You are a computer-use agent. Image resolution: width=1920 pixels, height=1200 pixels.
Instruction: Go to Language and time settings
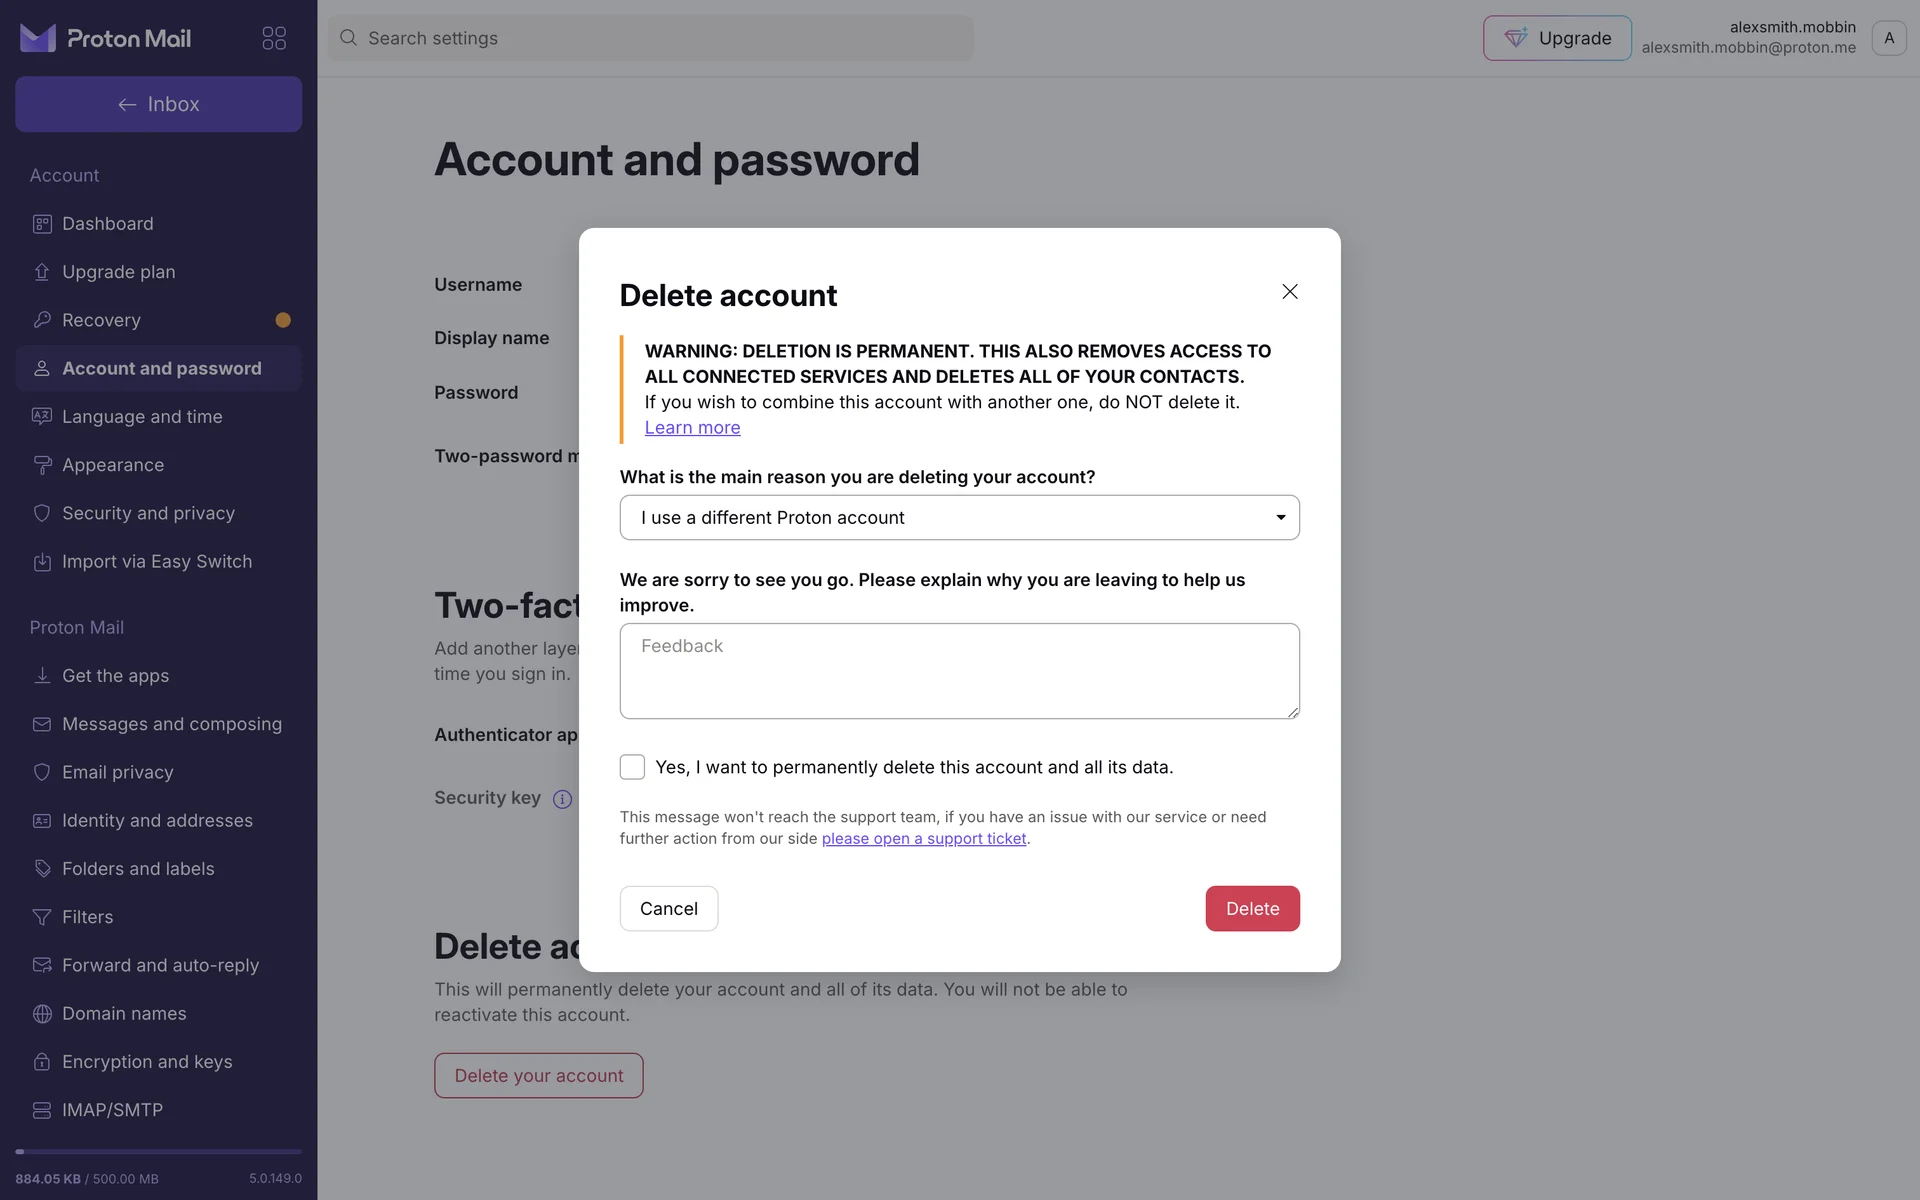point(142,417)
